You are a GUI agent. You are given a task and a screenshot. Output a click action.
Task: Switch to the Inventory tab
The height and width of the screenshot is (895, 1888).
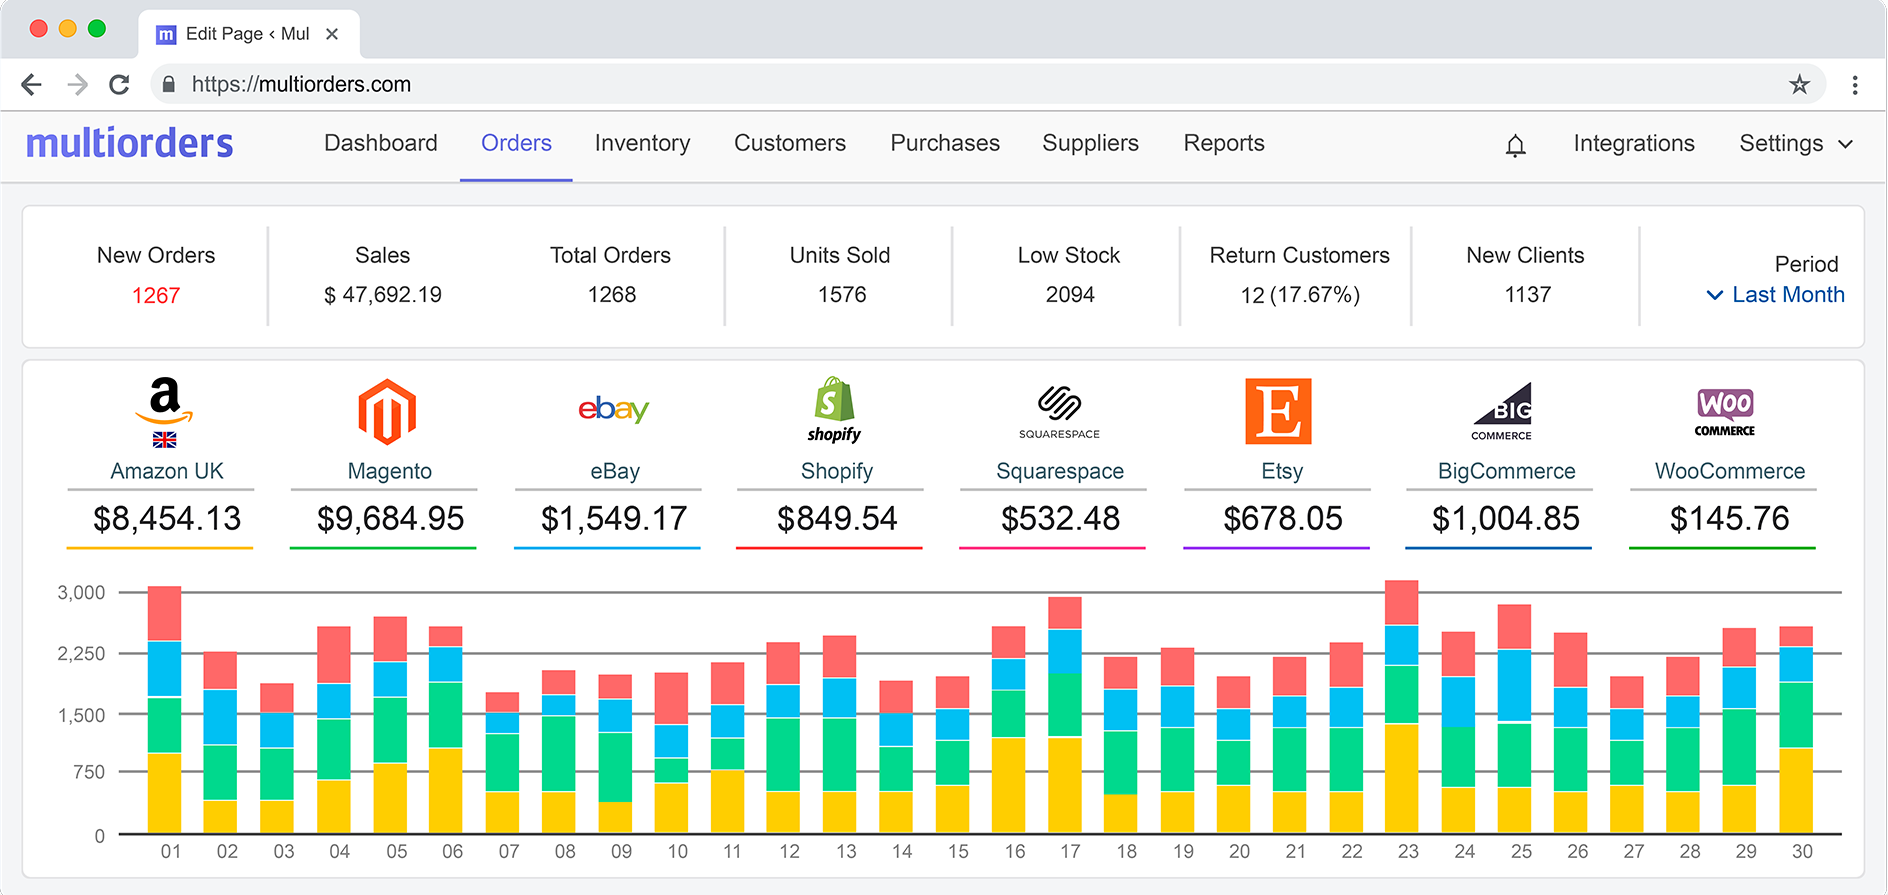tap(642, 144)
